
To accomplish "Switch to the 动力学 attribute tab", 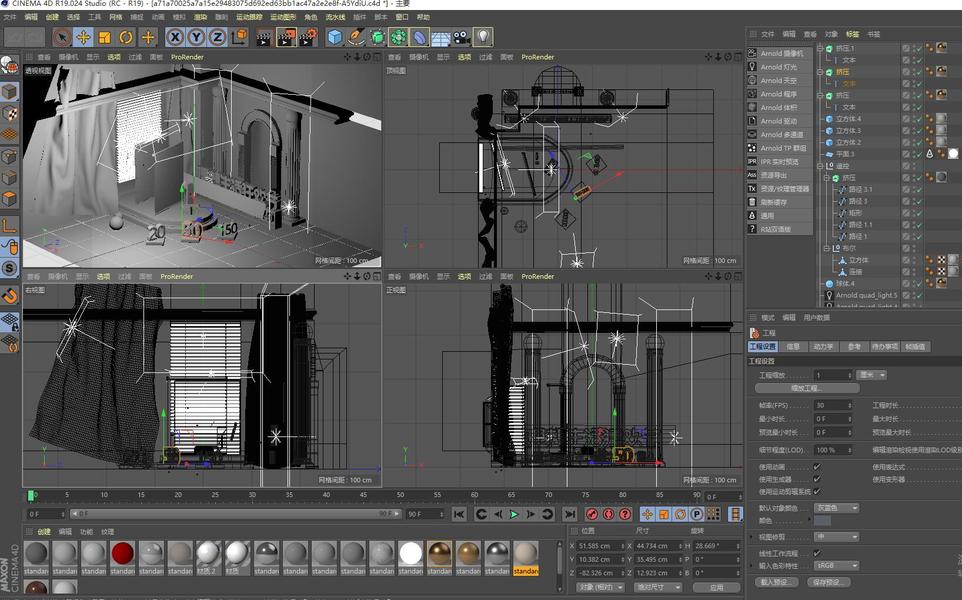I will point(823,347).
